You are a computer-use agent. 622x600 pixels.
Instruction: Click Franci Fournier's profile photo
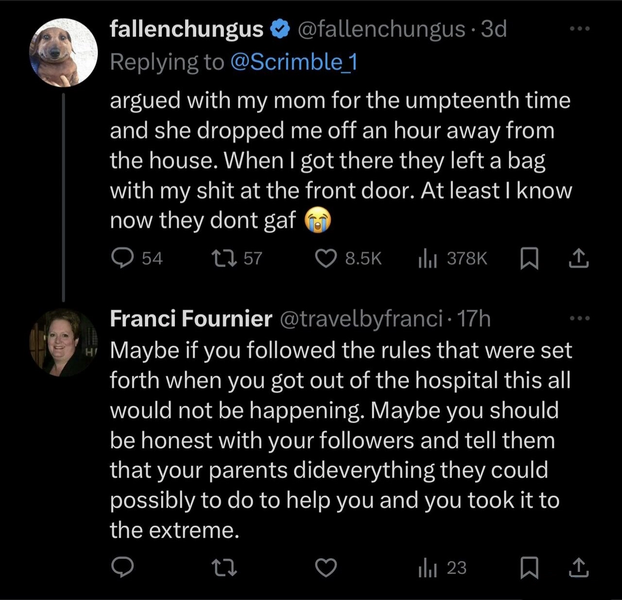[63, 341]
